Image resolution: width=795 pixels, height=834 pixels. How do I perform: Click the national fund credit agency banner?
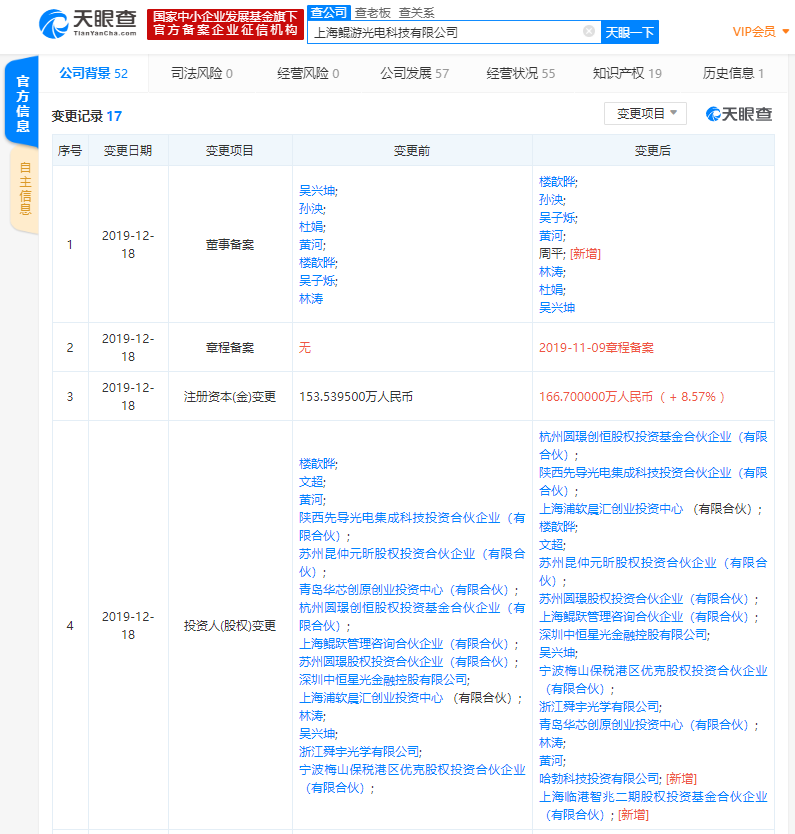pyautogui.click(x=225, y=24)
